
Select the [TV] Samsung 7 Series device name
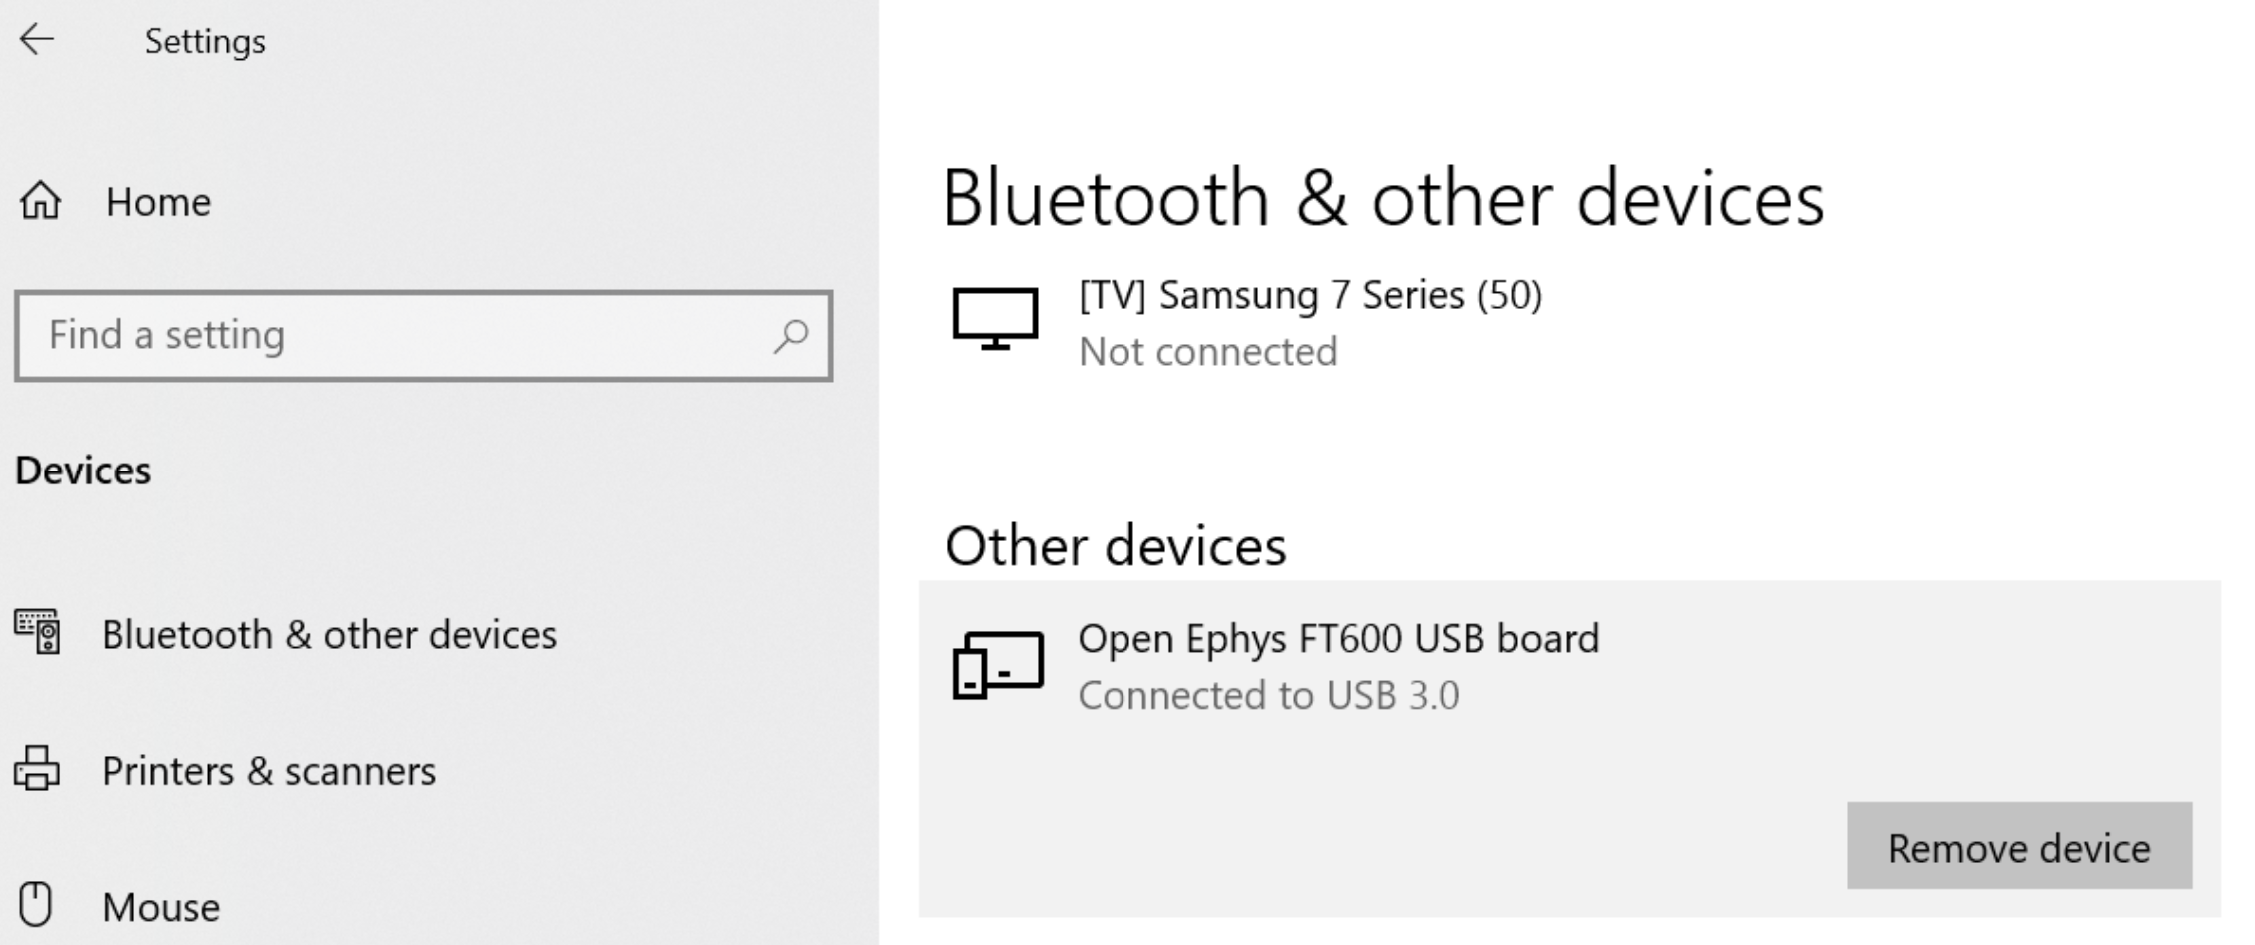tap(1310, 295)
